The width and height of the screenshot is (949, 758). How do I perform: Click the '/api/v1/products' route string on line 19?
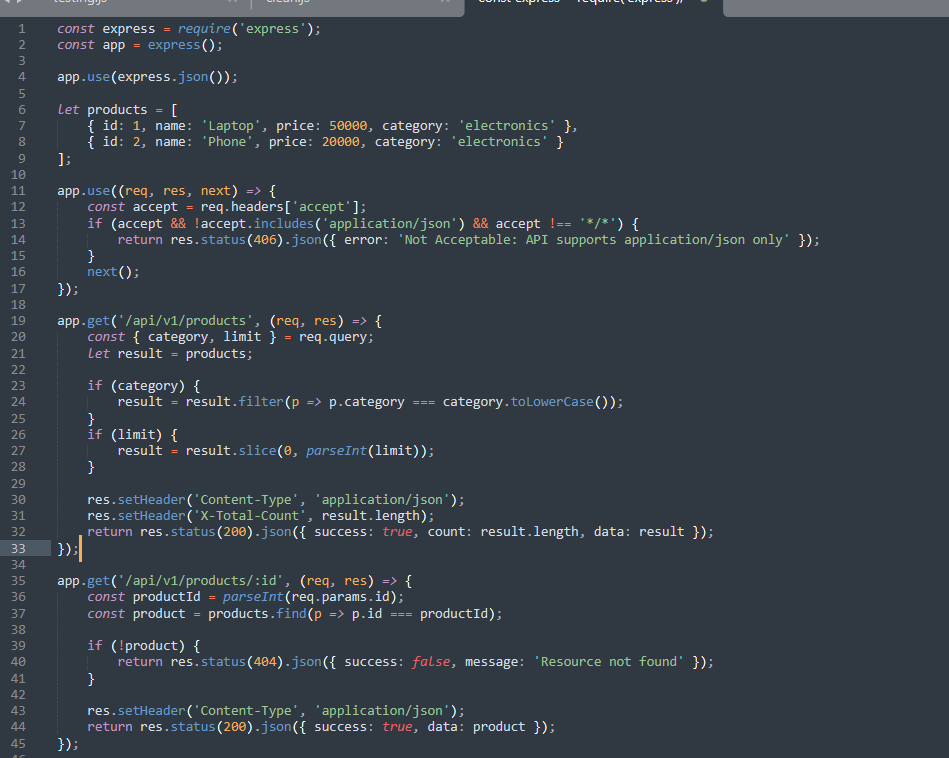tap(185, 321)
